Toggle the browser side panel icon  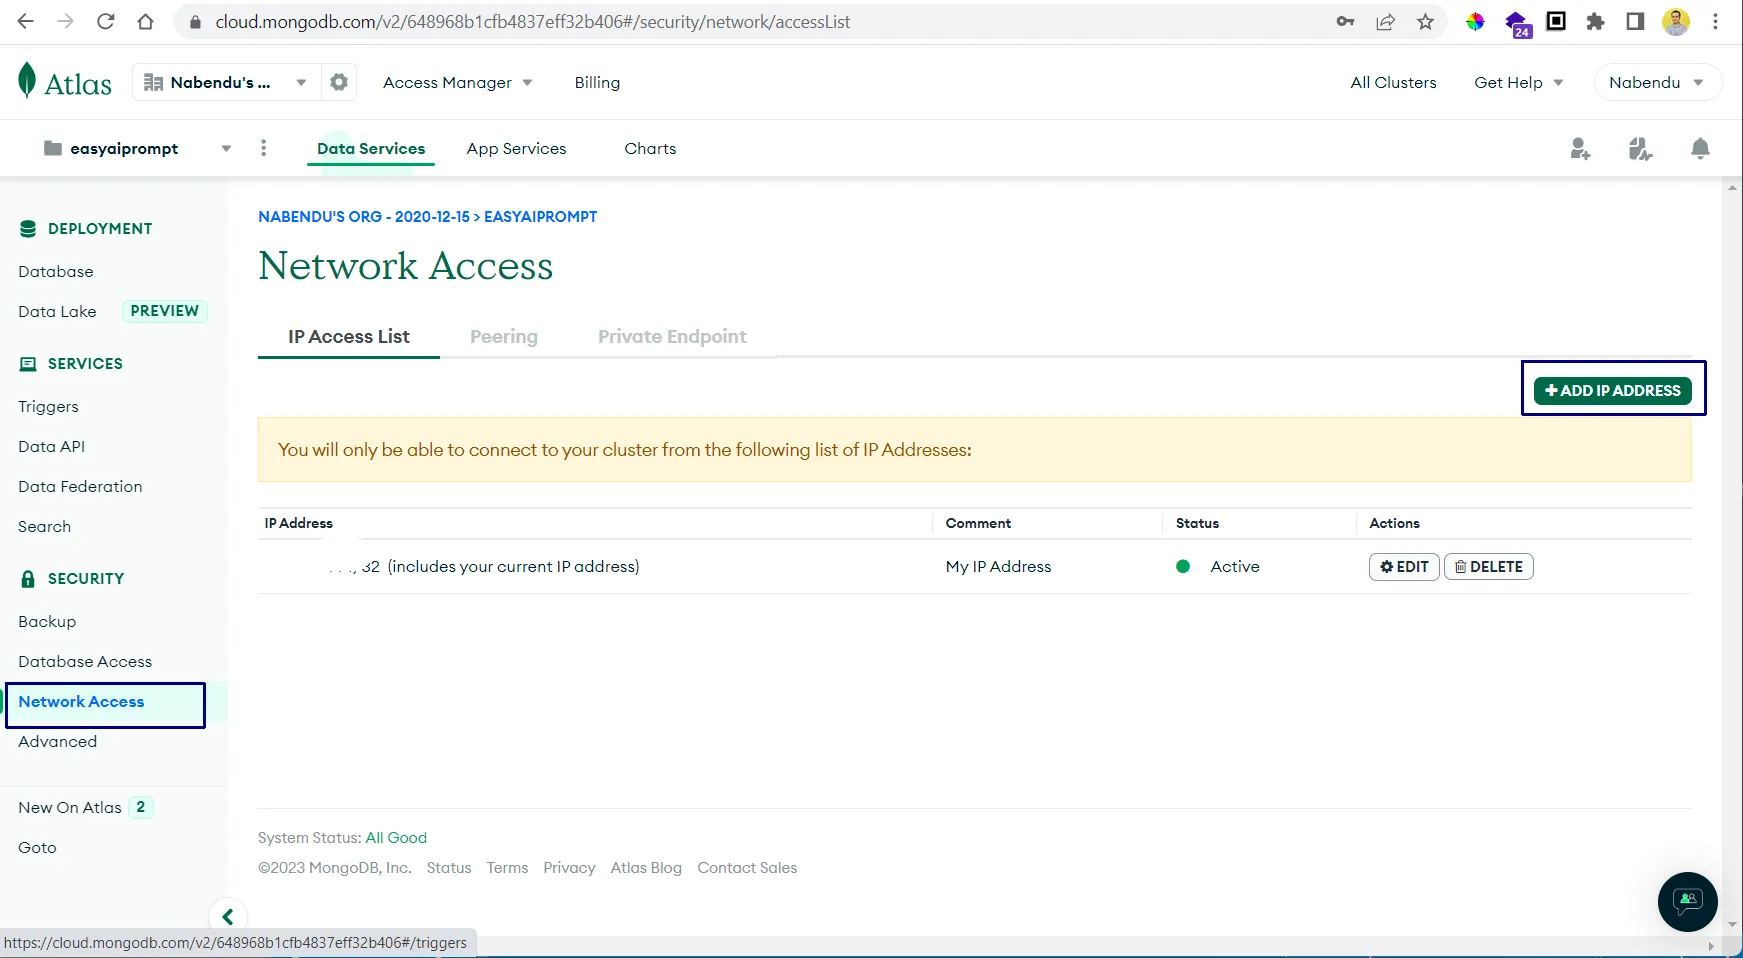pos(1635,21)
